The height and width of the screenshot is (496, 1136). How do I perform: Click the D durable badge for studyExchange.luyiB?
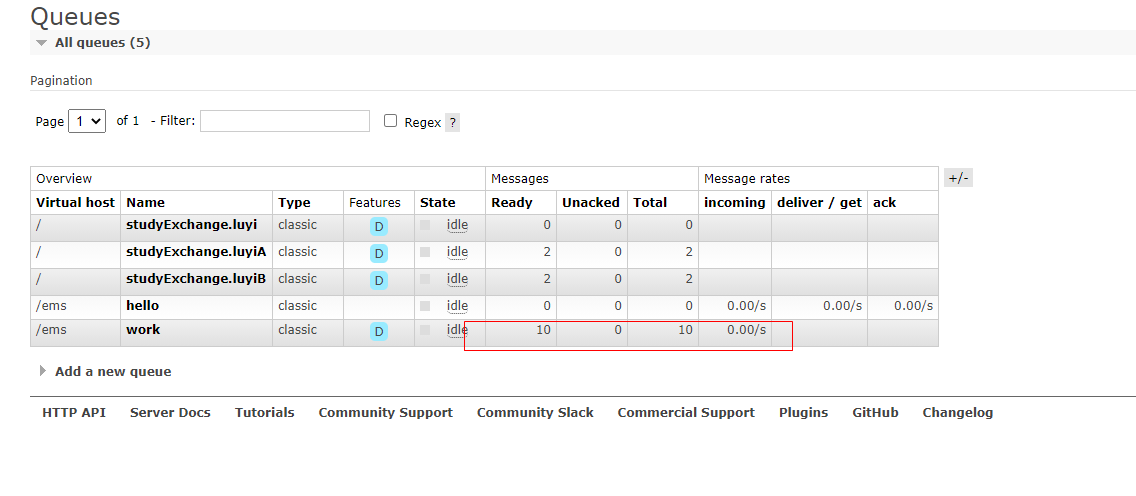click(x=378, y=280)
